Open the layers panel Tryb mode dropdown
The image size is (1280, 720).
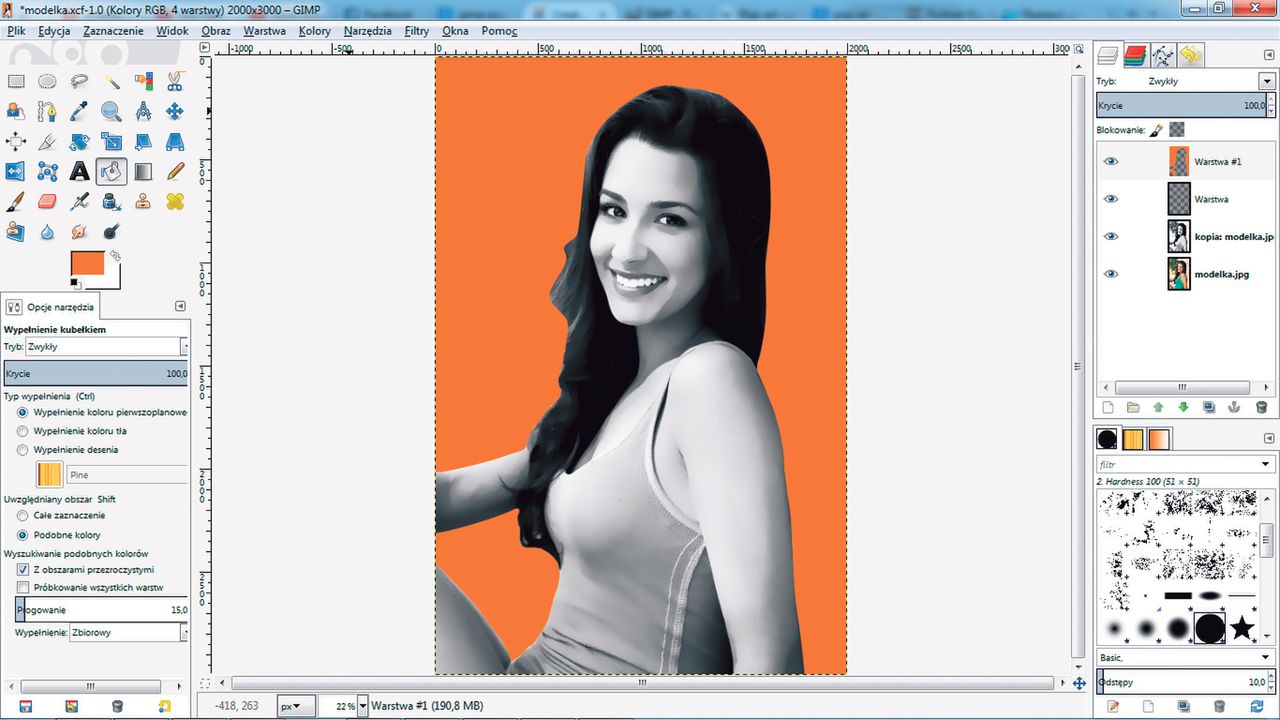[x=1266, y=81]
